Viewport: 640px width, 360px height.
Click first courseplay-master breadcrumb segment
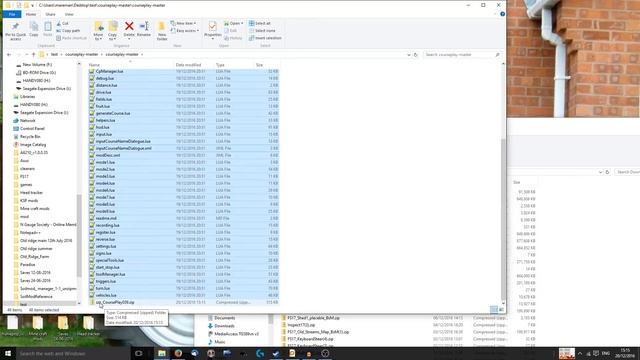coord(82,54)
